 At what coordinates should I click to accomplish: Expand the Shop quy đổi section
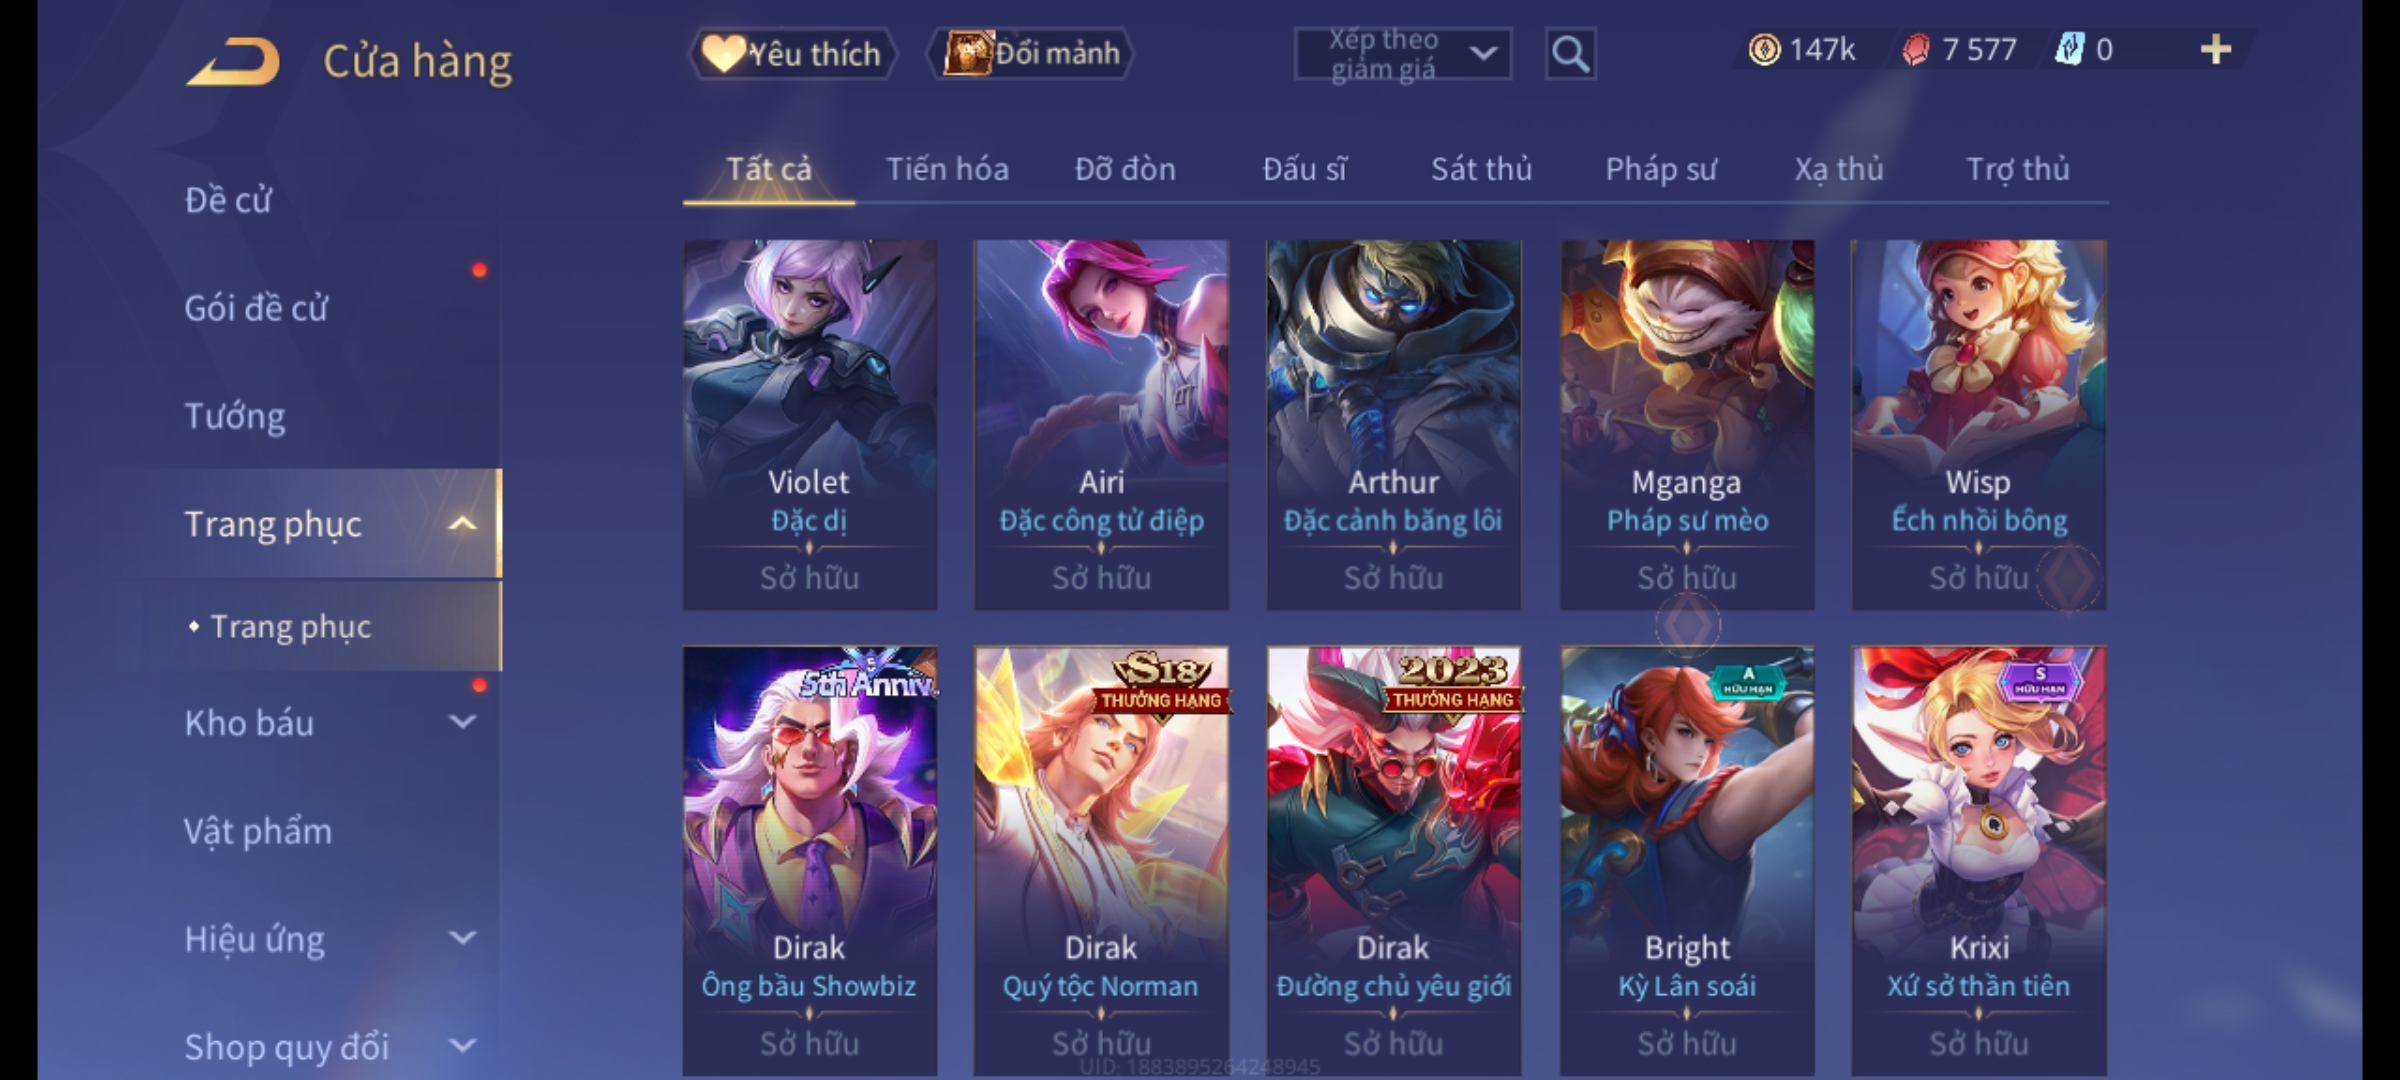click(462, 1046)
